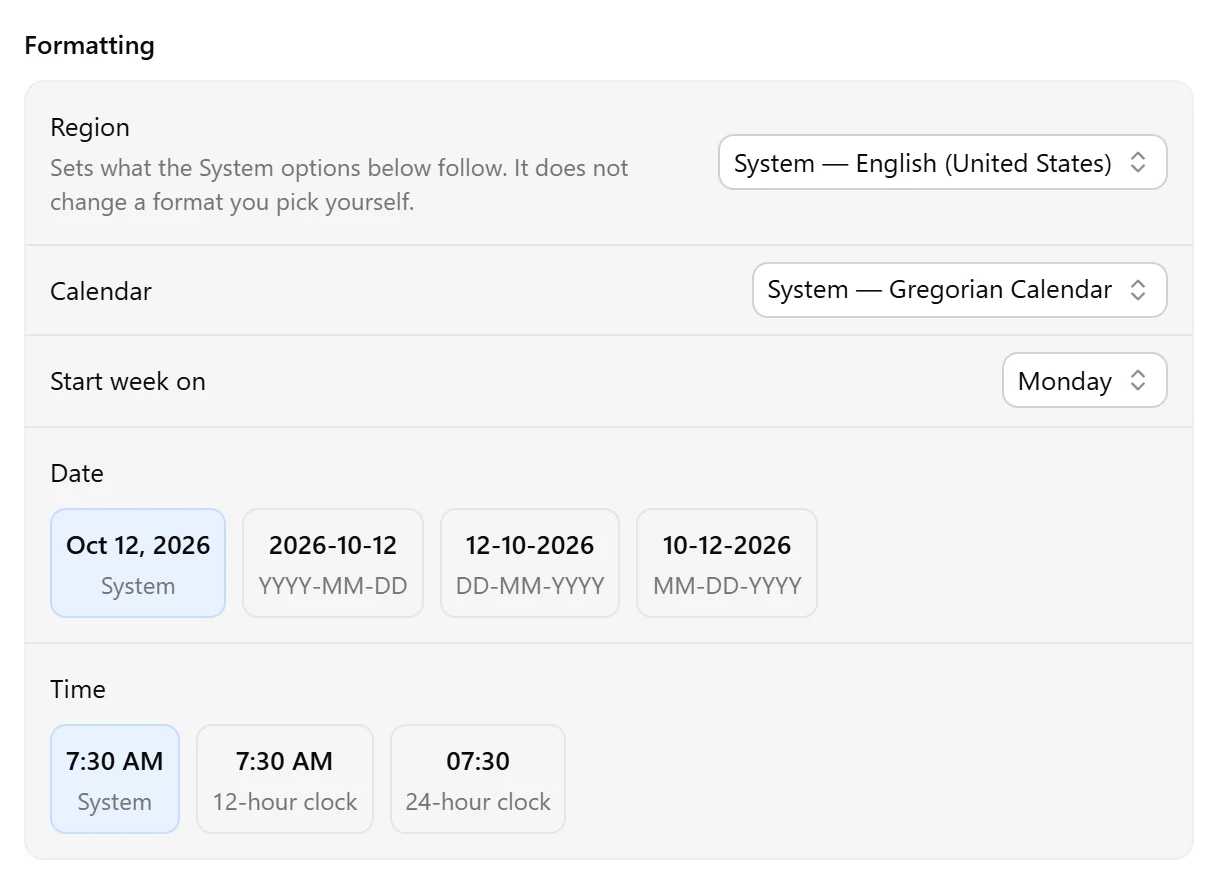Click the Formatting section heading
The width and height of the screenshot is (1218, 884).
coord(89,46)
